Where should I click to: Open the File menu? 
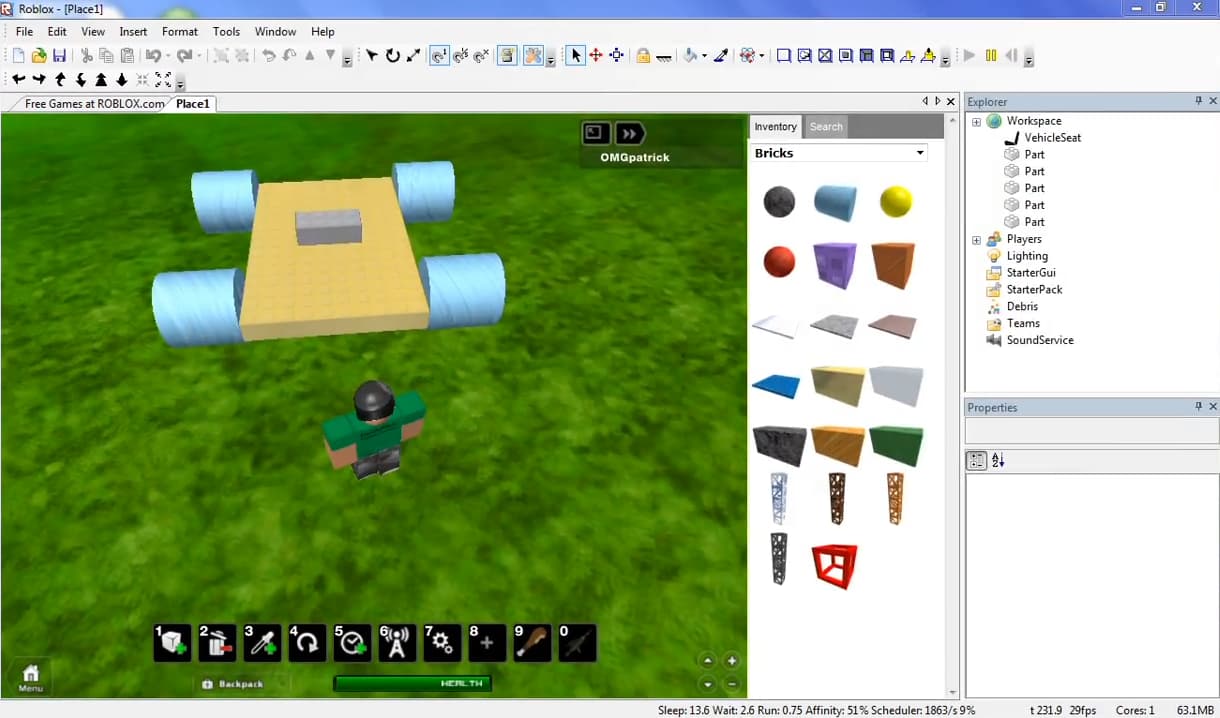point(24,32)
